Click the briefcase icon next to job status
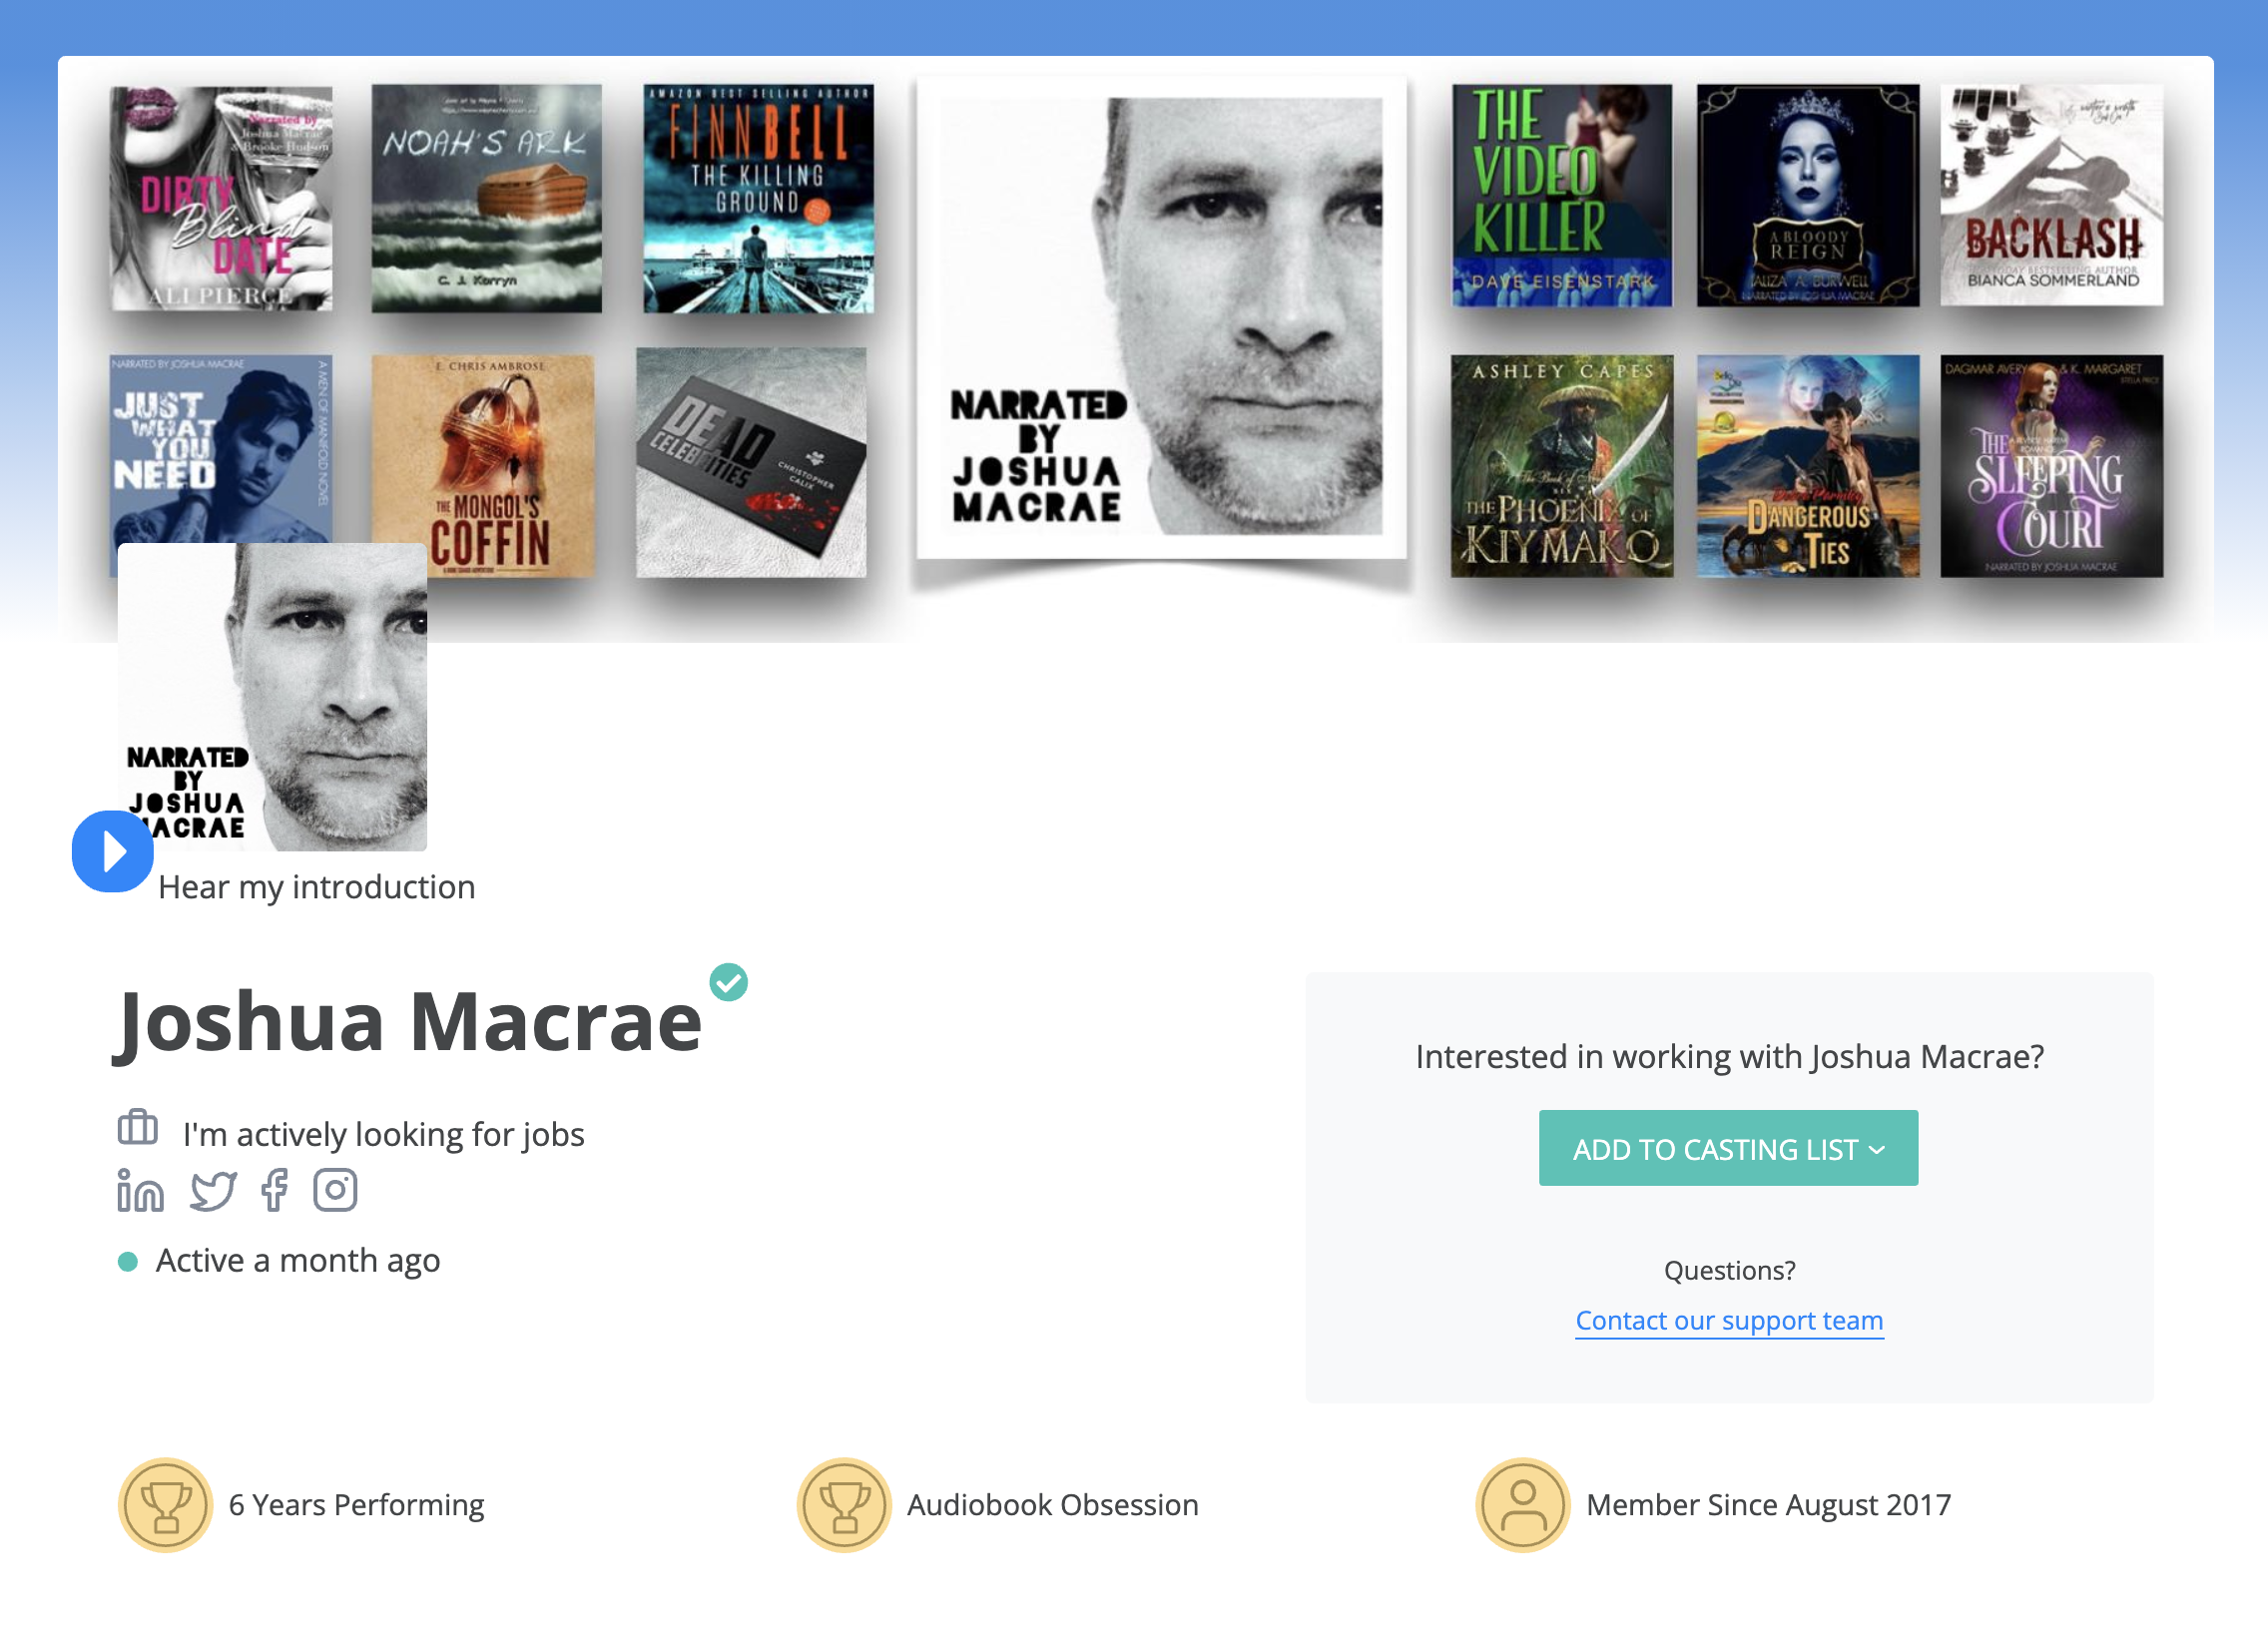 (x=138, y=1127)
